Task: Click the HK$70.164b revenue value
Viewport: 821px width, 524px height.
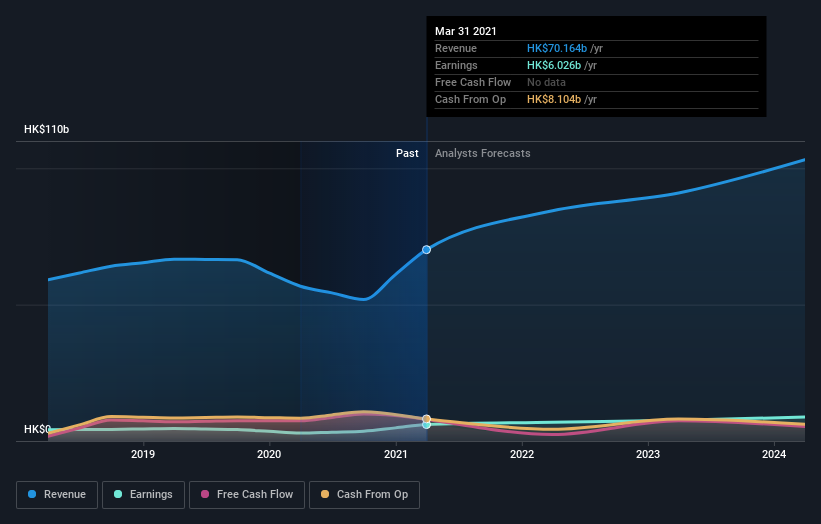Action: tap(557, 48)
